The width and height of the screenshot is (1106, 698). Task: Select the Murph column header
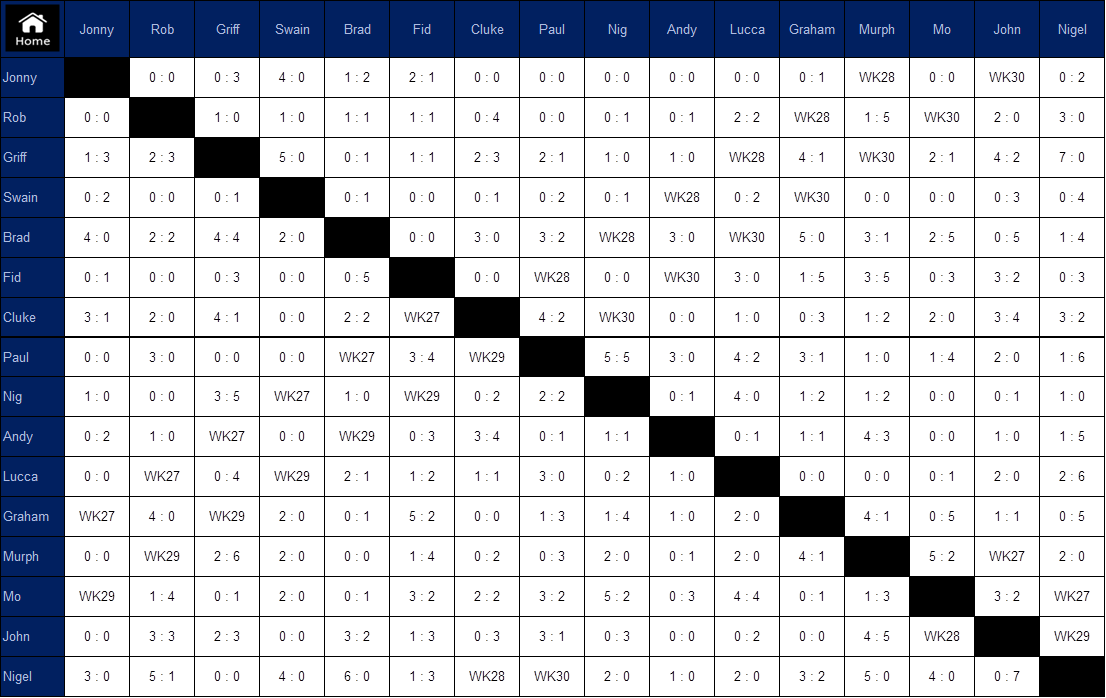(877, 29)
